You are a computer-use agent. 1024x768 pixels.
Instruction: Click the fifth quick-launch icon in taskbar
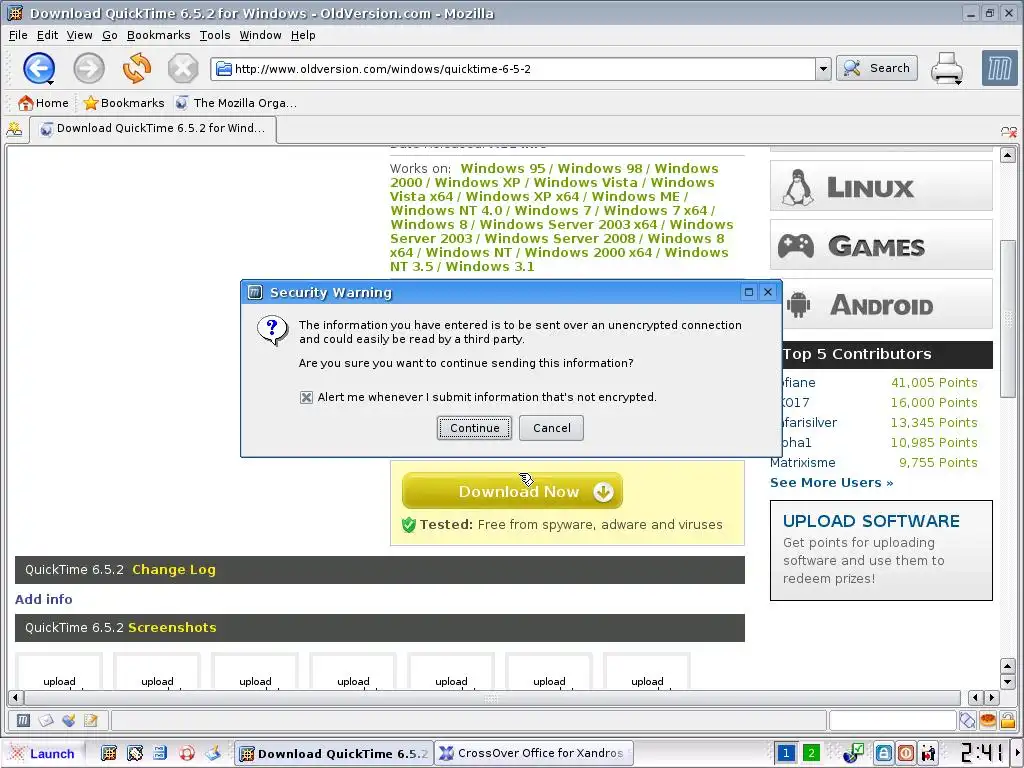coord(213,754)
